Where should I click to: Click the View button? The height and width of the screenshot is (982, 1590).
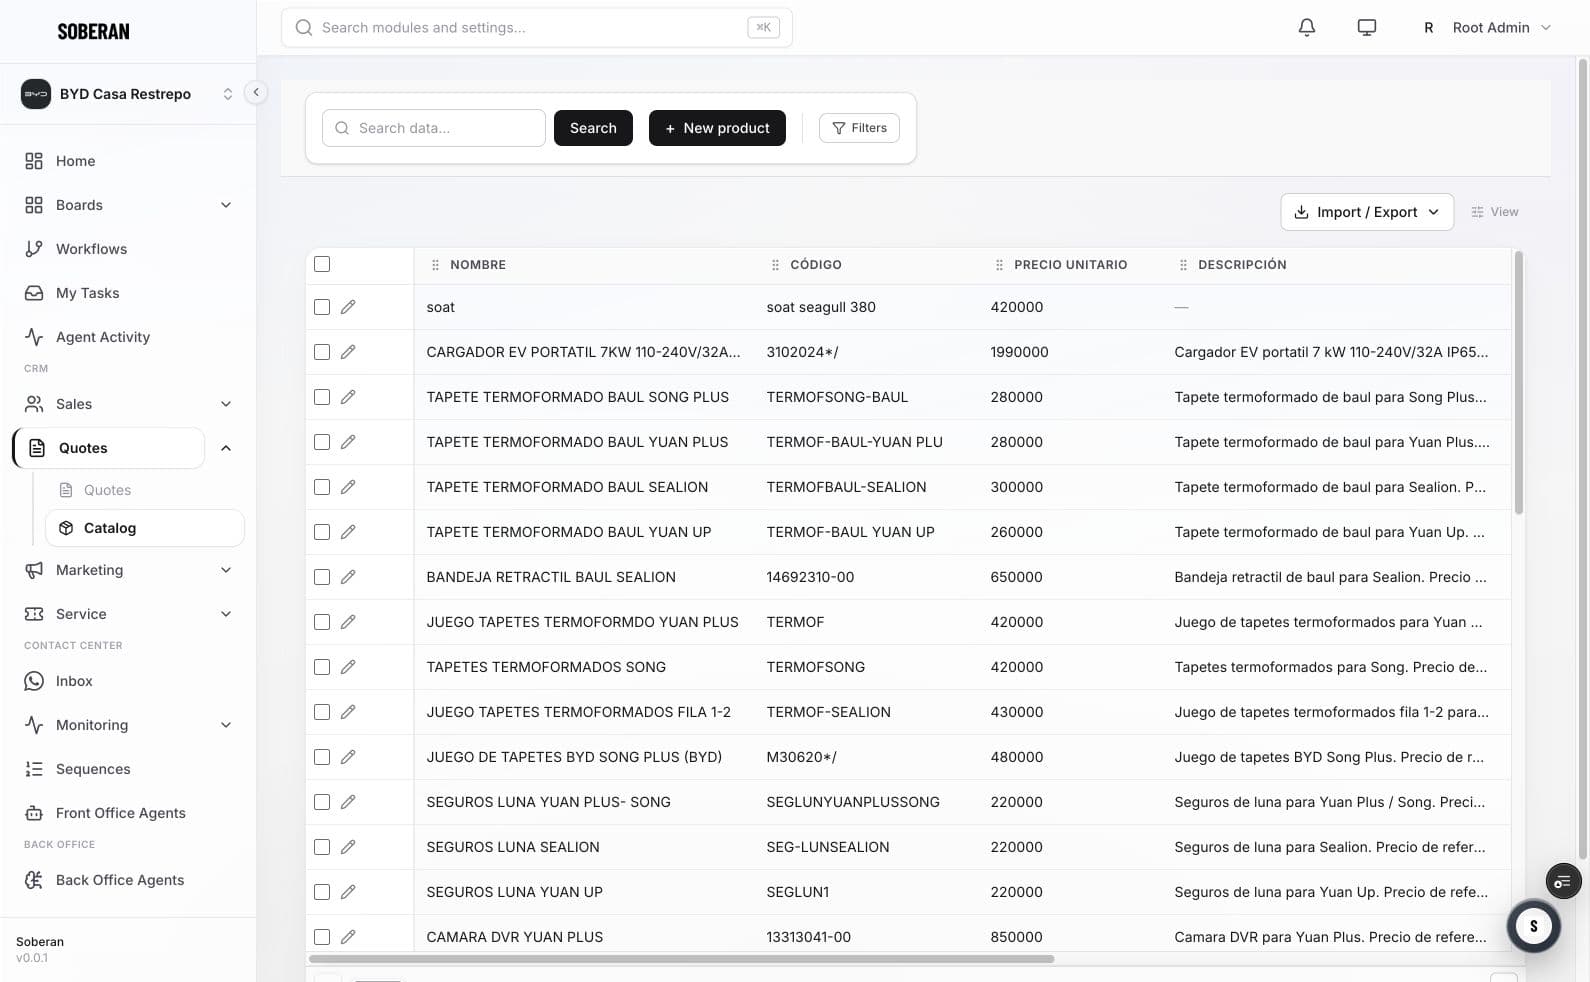1495,212
